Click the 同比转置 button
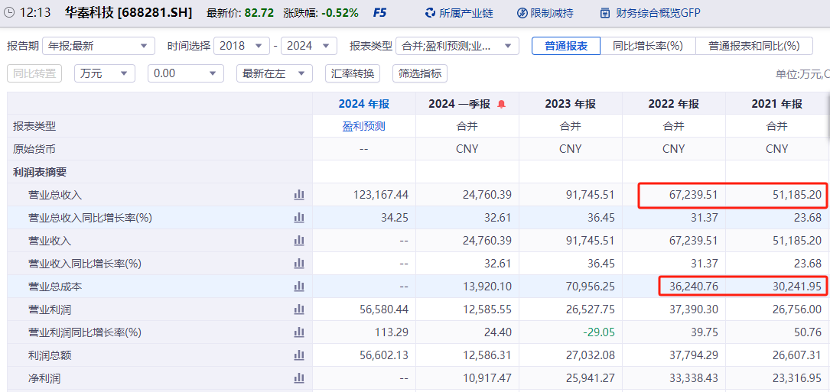The width and height of the screenshot is (830, 392). pos(34,74)
